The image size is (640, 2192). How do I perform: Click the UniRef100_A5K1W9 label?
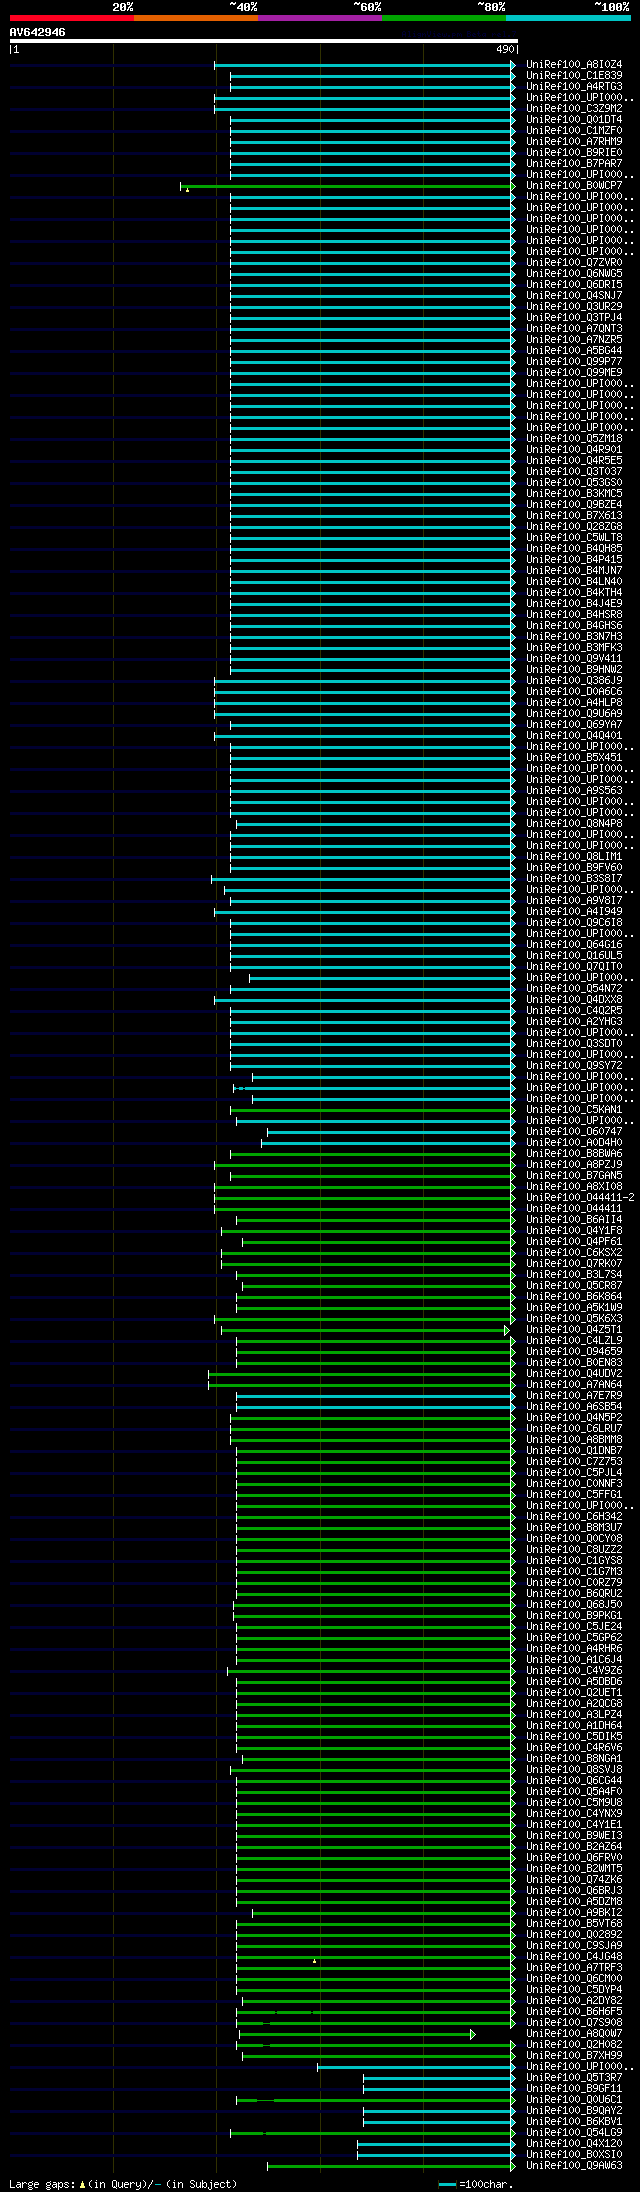(x=574, y=1308)
